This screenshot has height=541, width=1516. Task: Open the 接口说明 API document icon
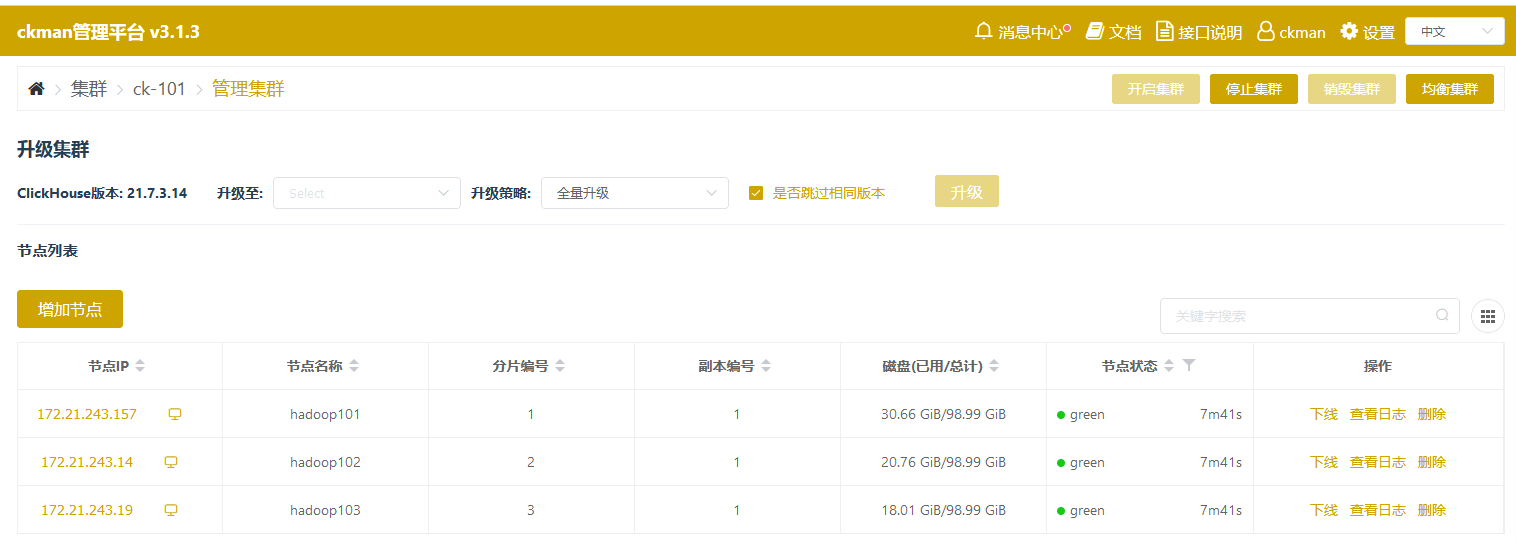1164,31
